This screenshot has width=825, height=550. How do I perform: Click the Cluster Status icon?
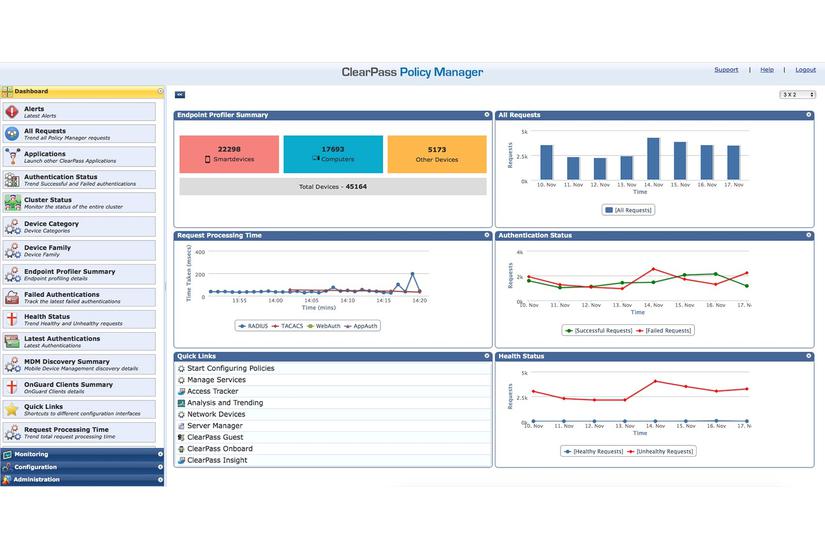pyautogui.click(x=12, y=202)
